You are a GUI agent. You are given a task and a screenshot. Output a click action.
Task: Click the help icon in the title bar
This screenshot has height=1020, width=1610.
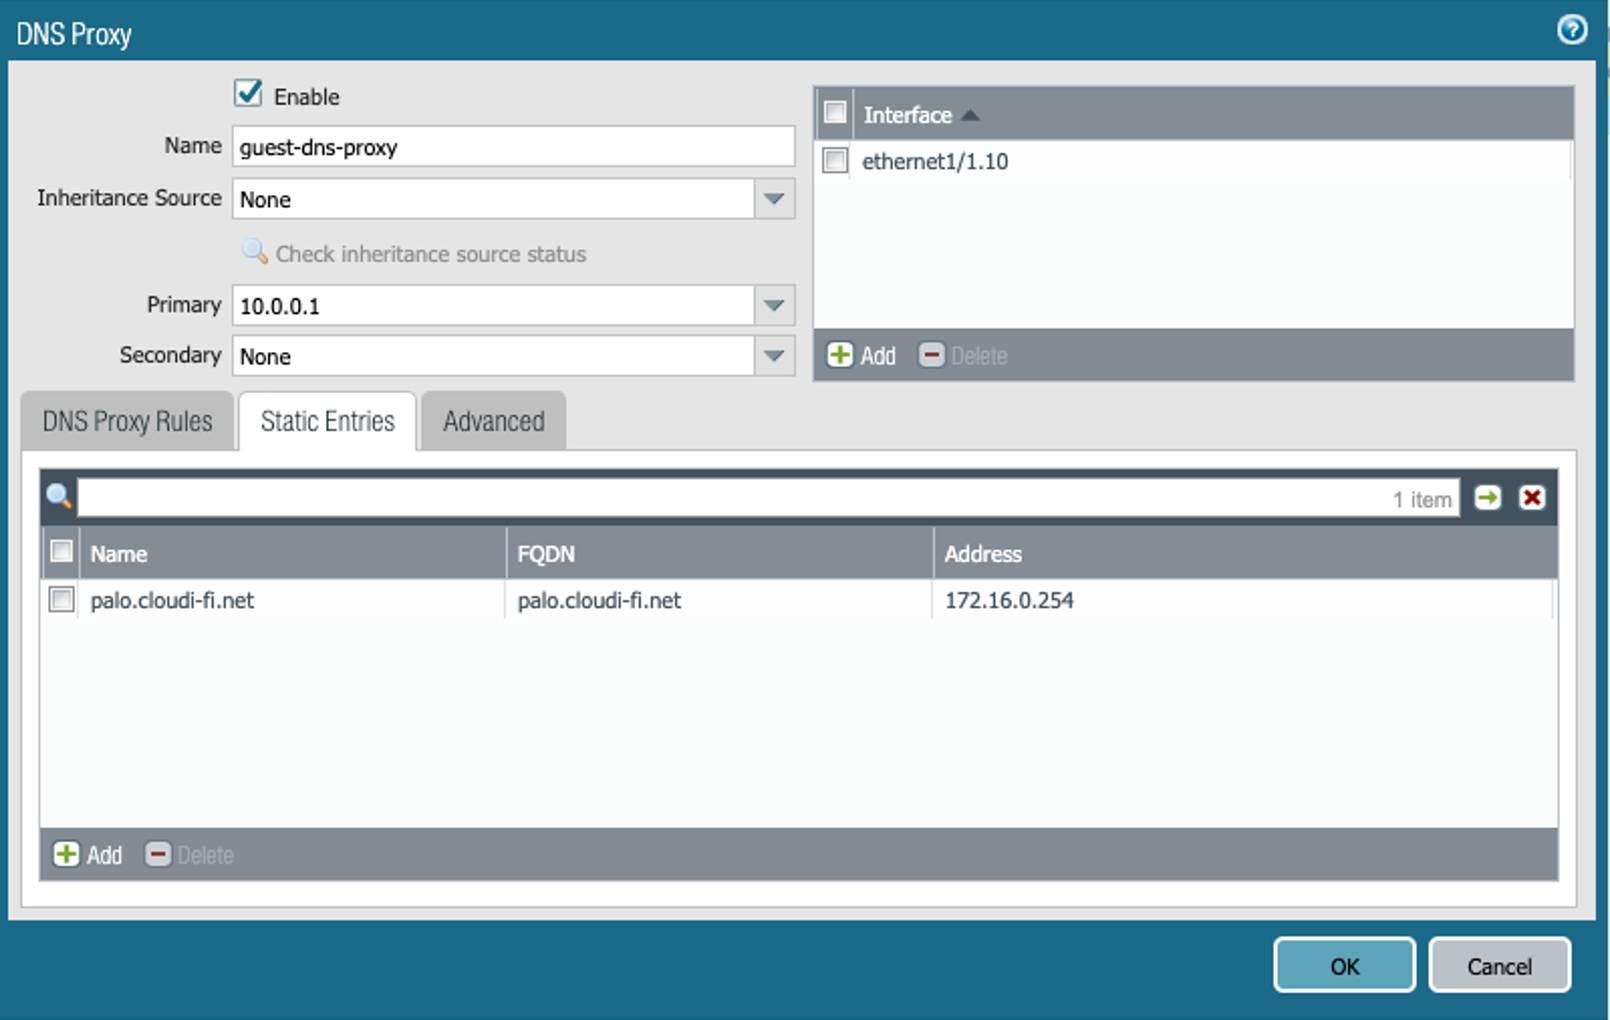(x=1571, y=30)
